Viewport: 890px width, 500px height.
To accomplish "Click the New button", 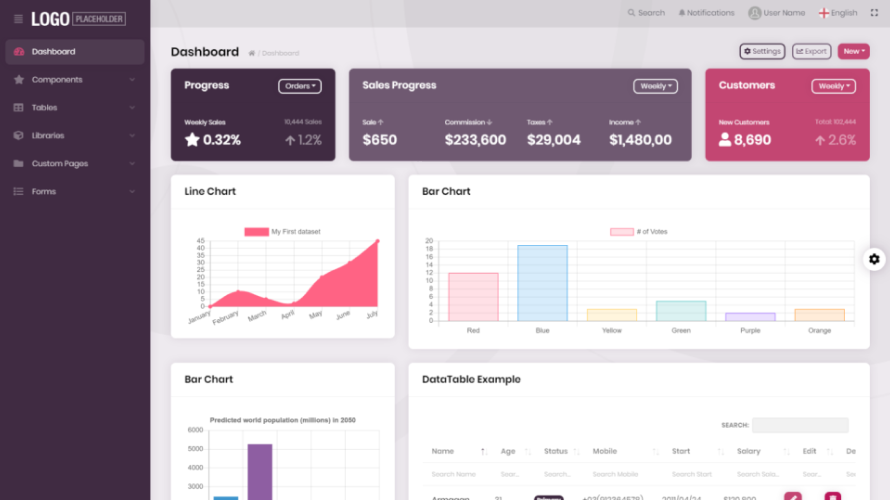I will (854, 51).
